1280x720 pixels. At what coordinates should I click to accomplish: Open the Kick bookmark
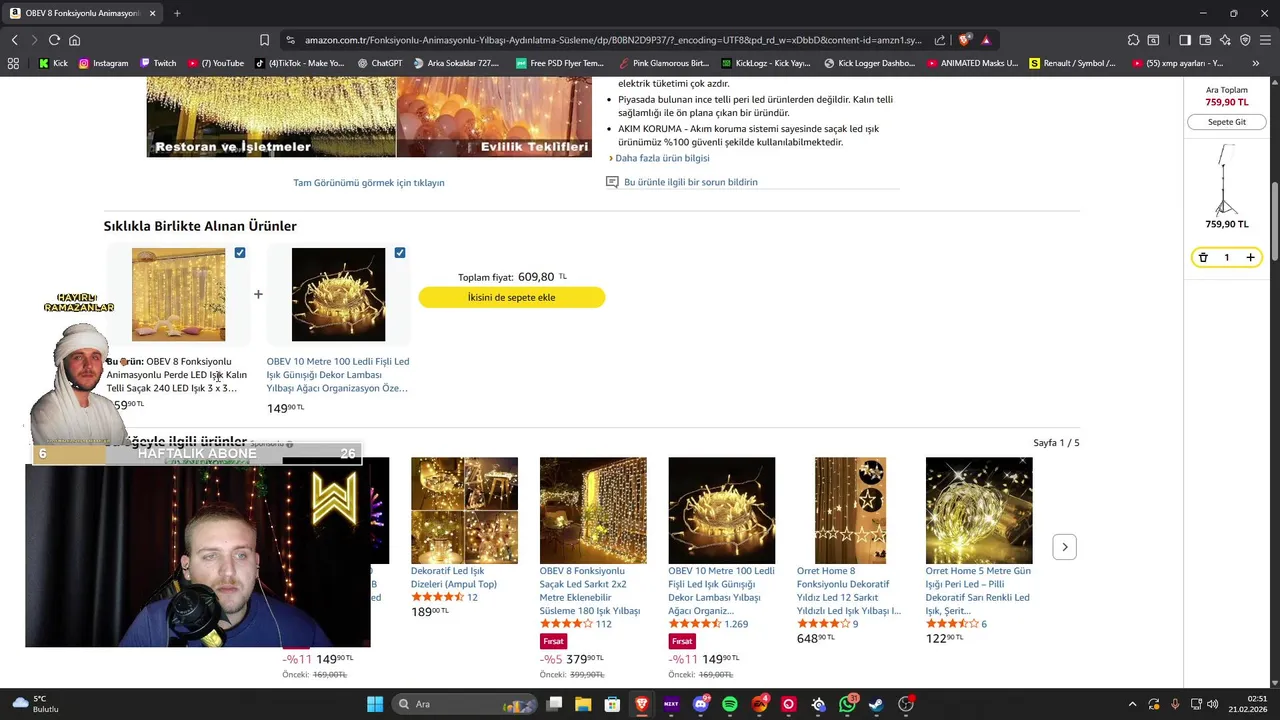53,63
